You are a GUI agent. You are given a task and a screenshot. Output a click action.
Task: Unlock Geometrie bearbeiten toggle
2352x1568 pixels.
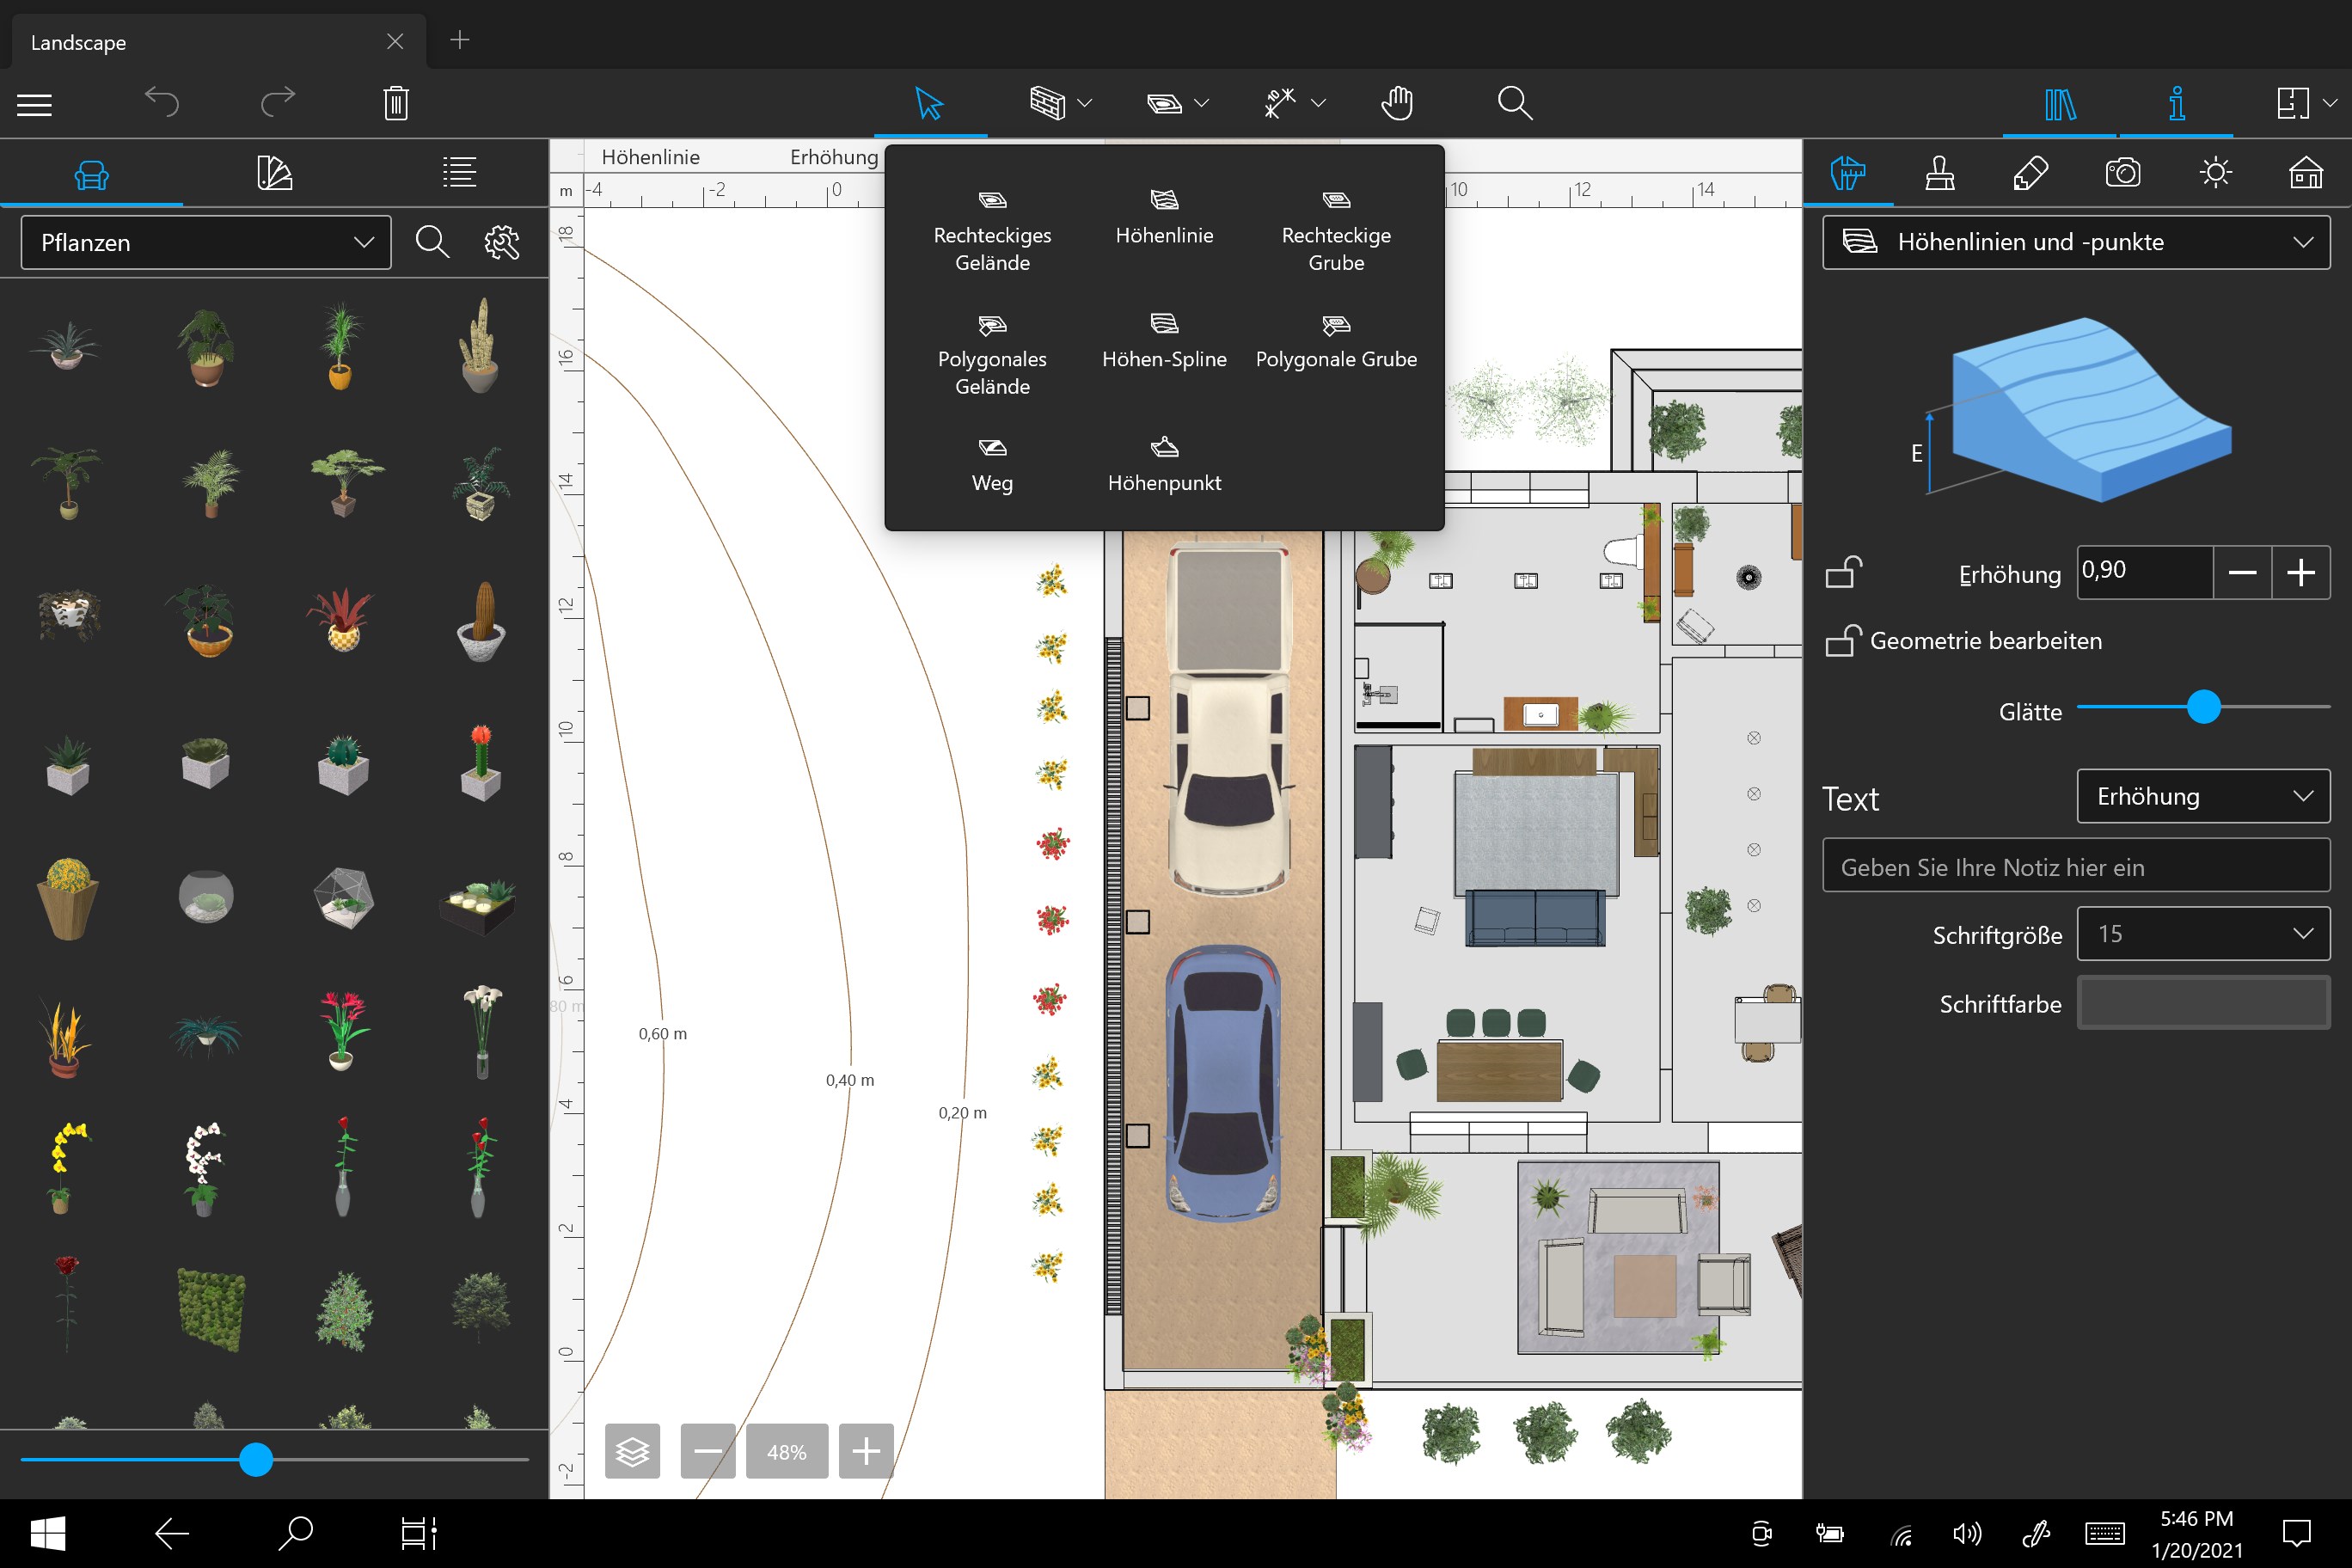click(1843, 640)
